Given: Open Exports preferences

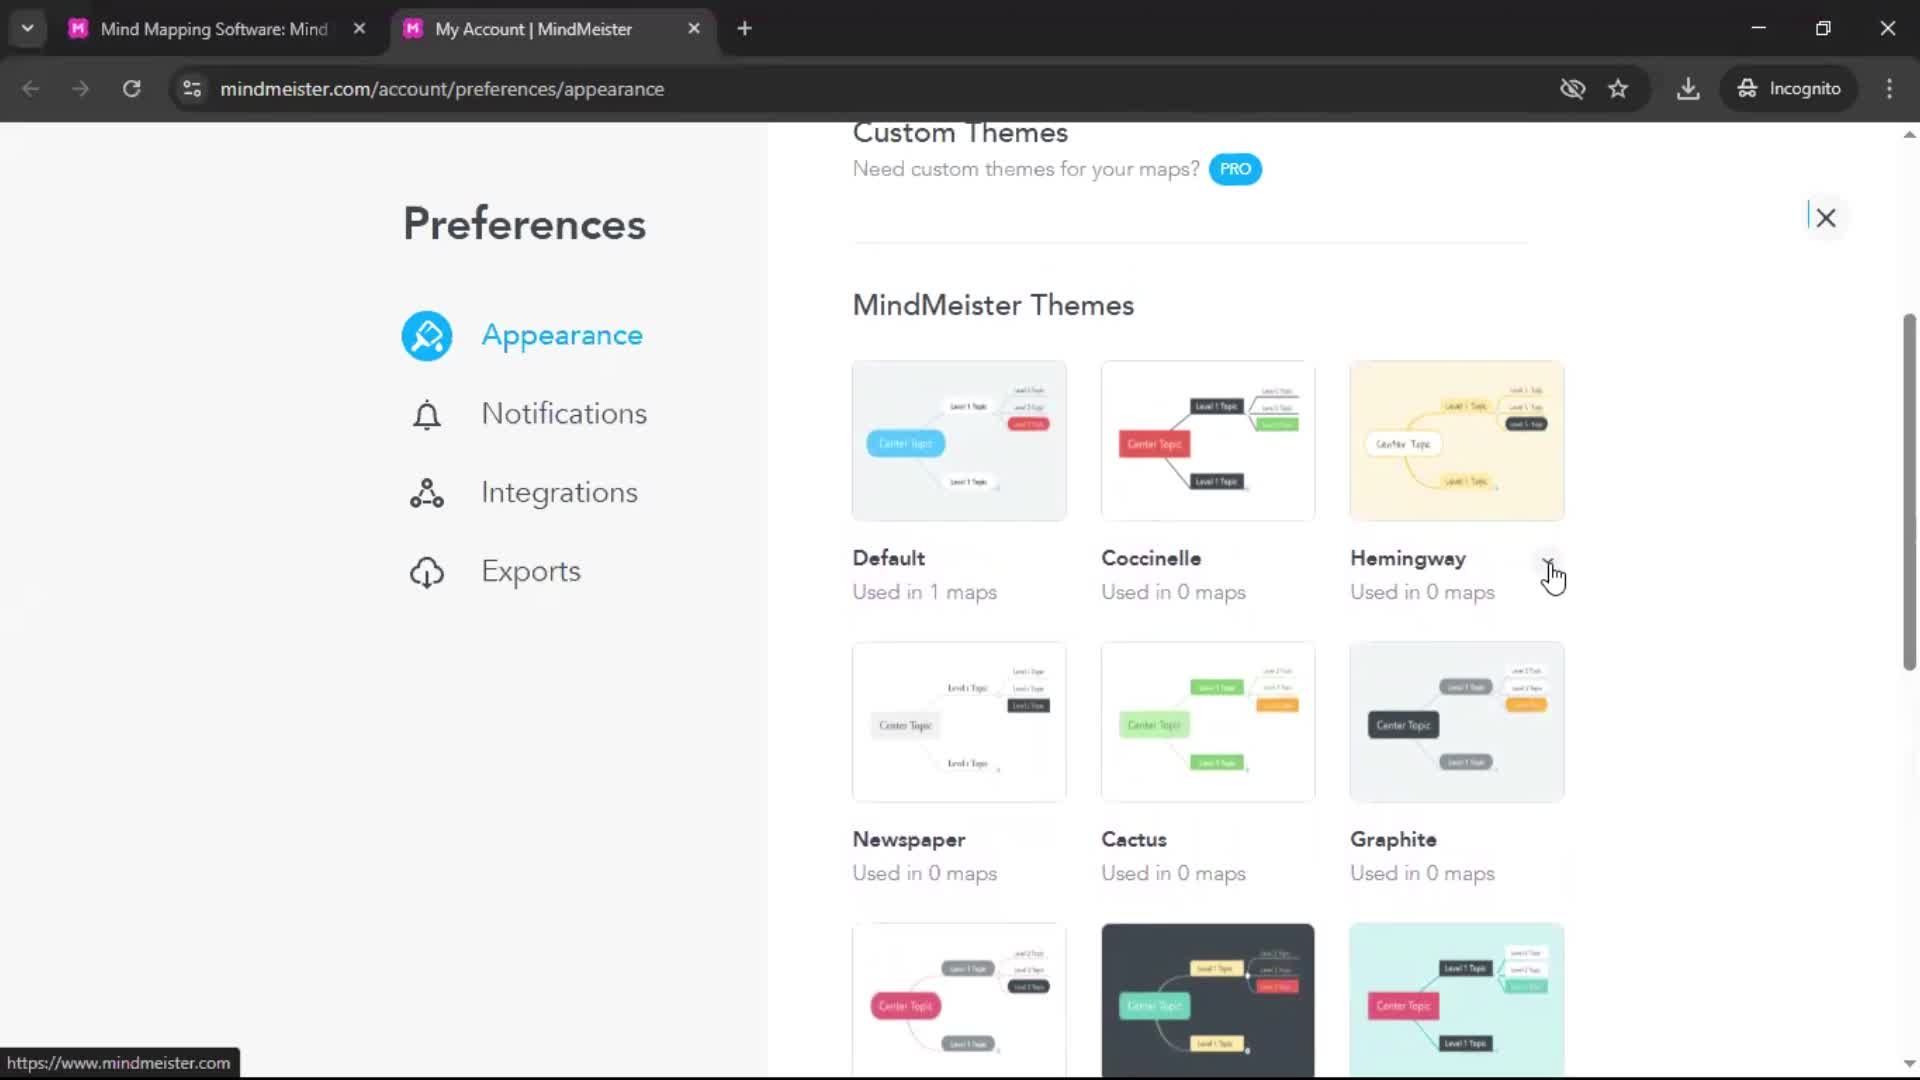Looking at the screenshot, I should [x=531, y=572].
